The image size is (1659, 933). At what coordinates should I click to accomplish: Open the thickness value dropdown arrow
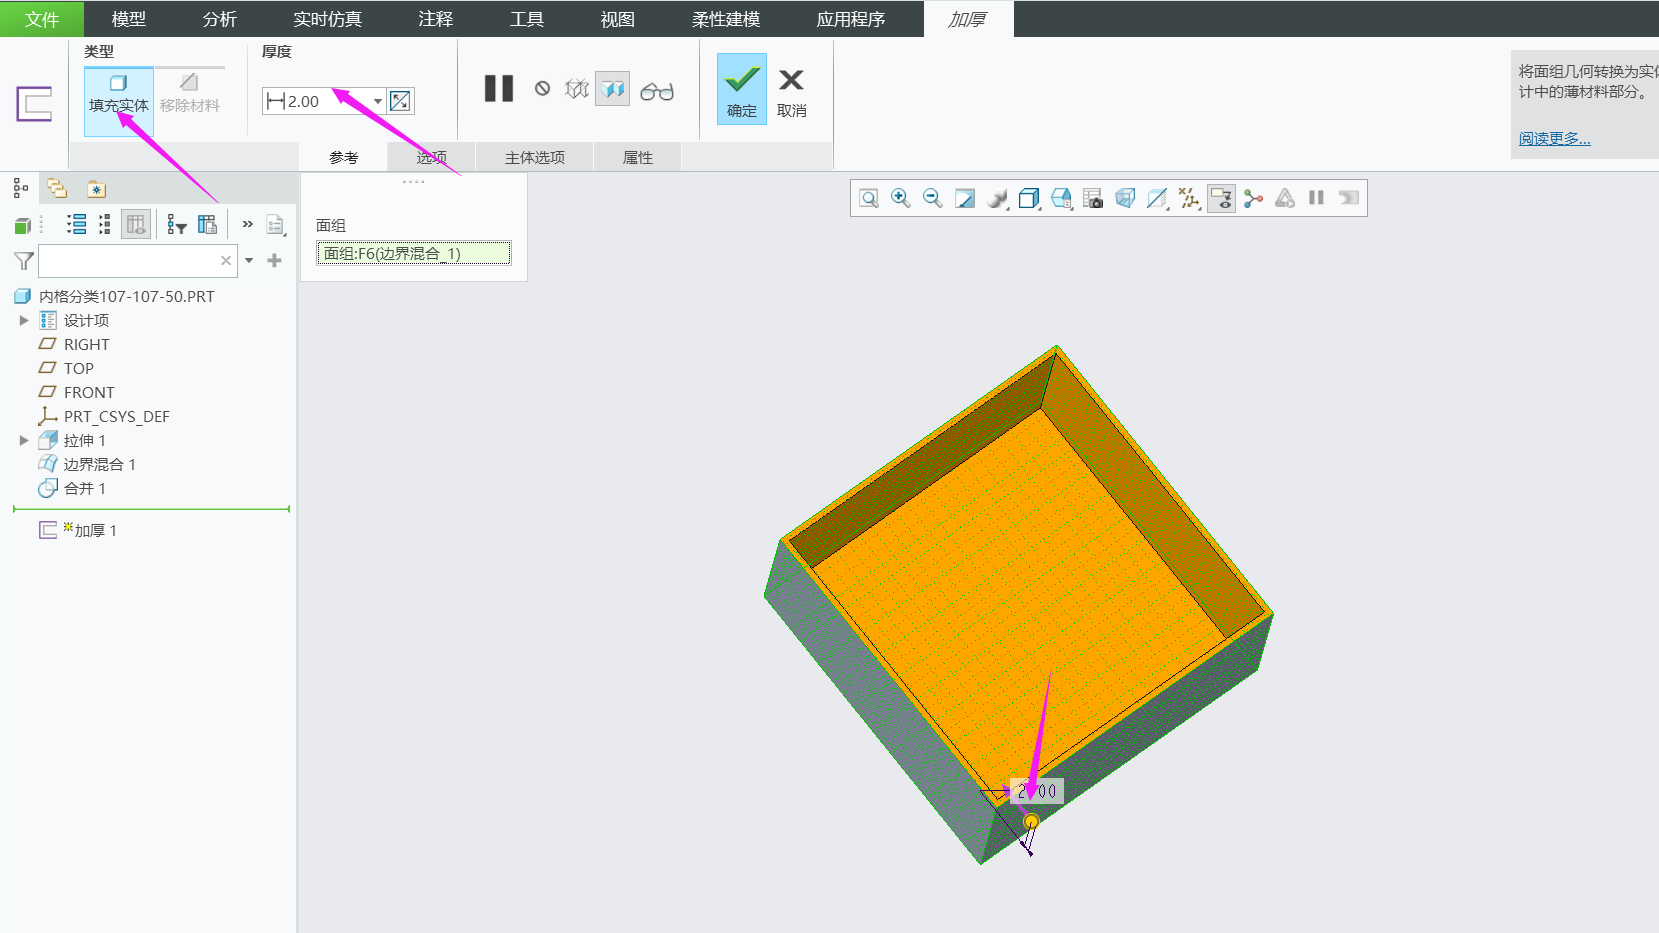click(x=378, y=101)
